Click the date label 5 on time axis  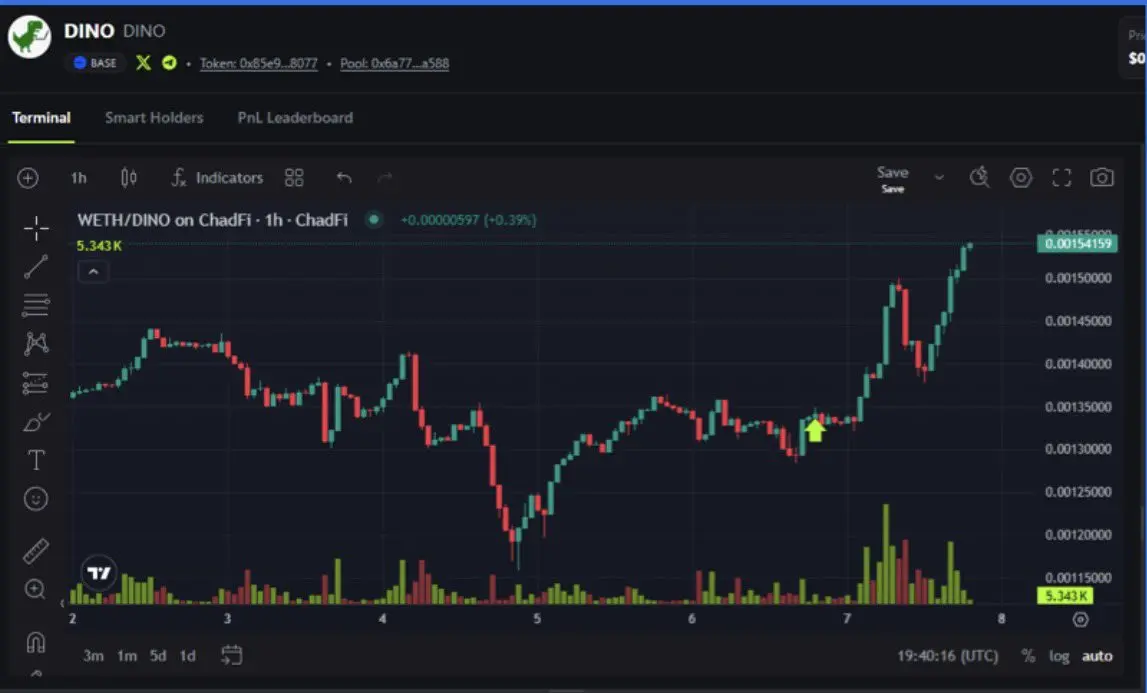537,618
